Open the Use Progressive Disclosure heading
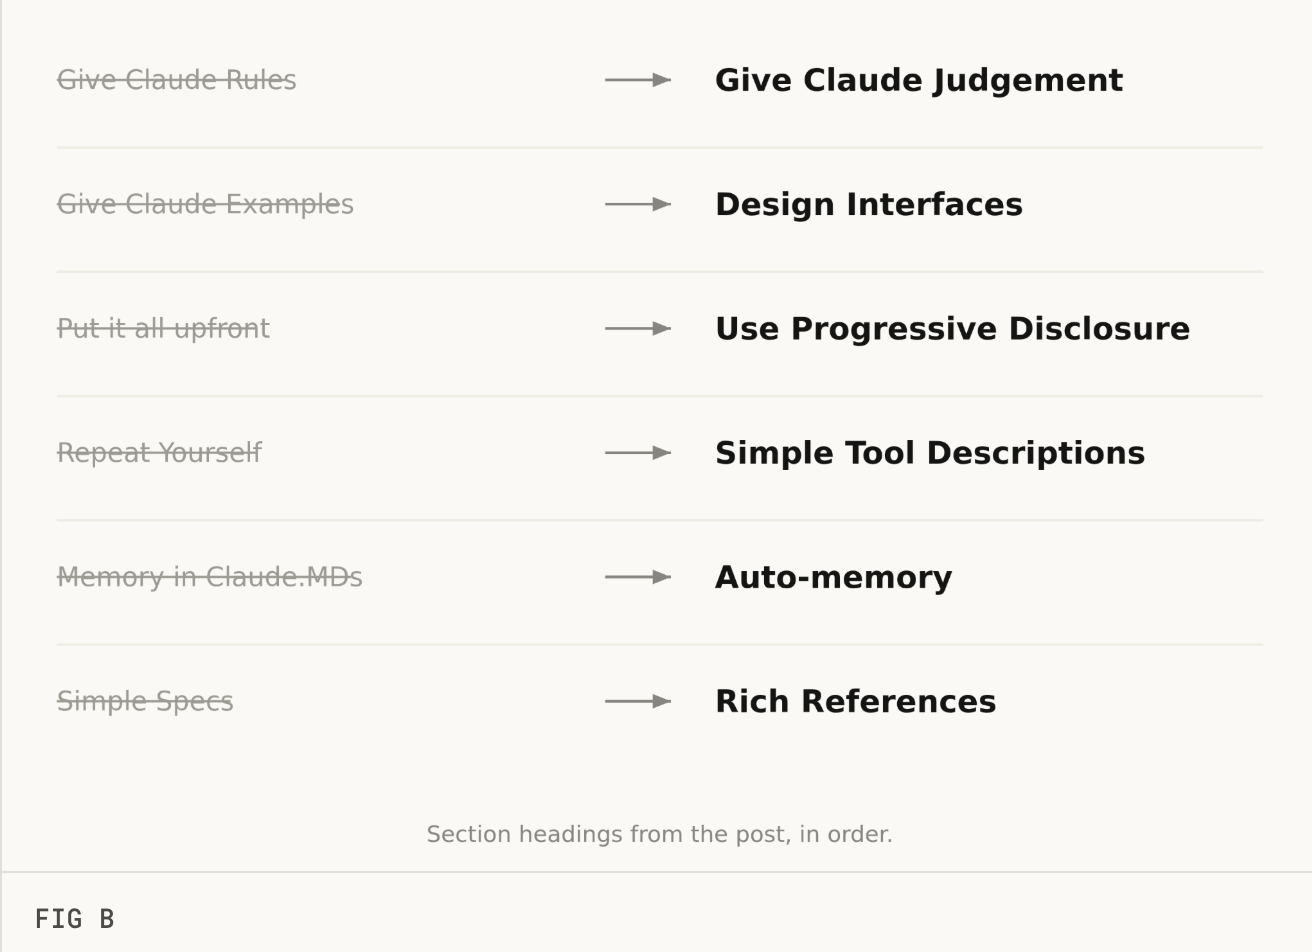The height and width of the screenshot is (952, 1312). pos(953,329)
